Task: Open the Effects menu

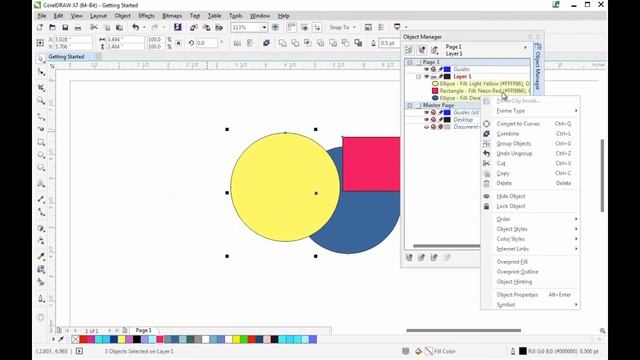Action: pos(146,16)
